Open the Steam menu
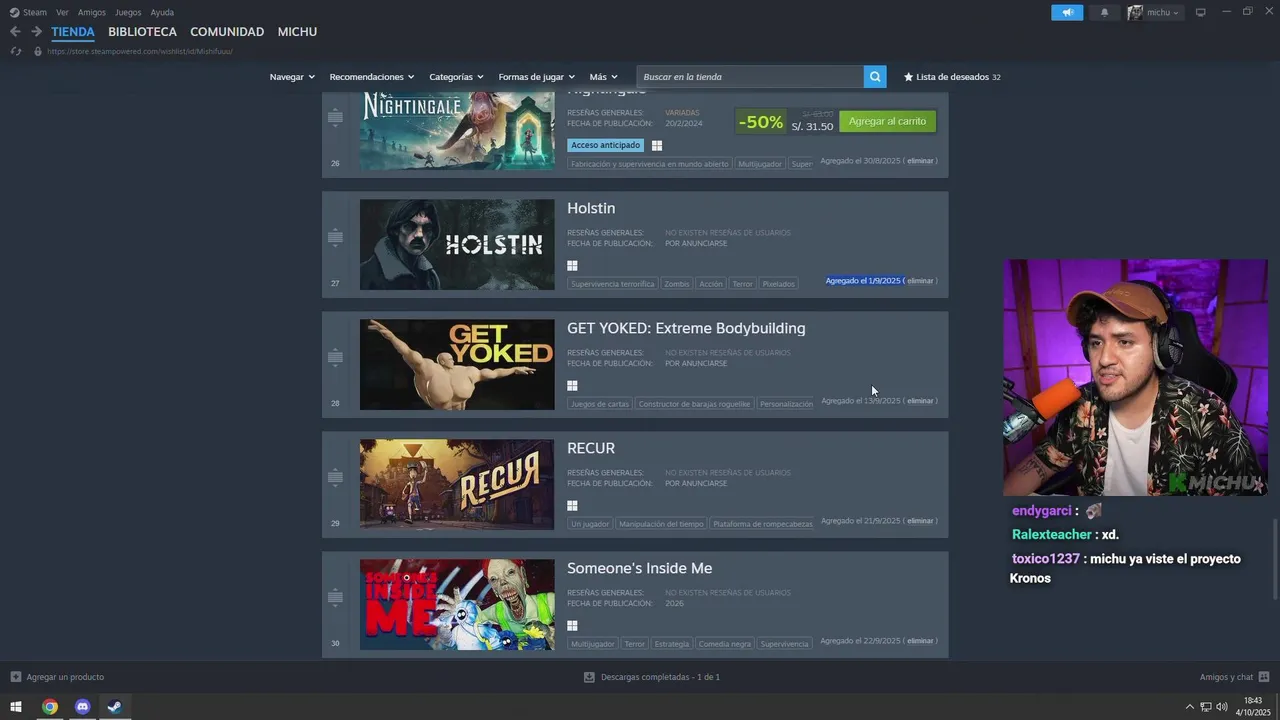This screenshot has height=720, width=1280. click(28, 12)
